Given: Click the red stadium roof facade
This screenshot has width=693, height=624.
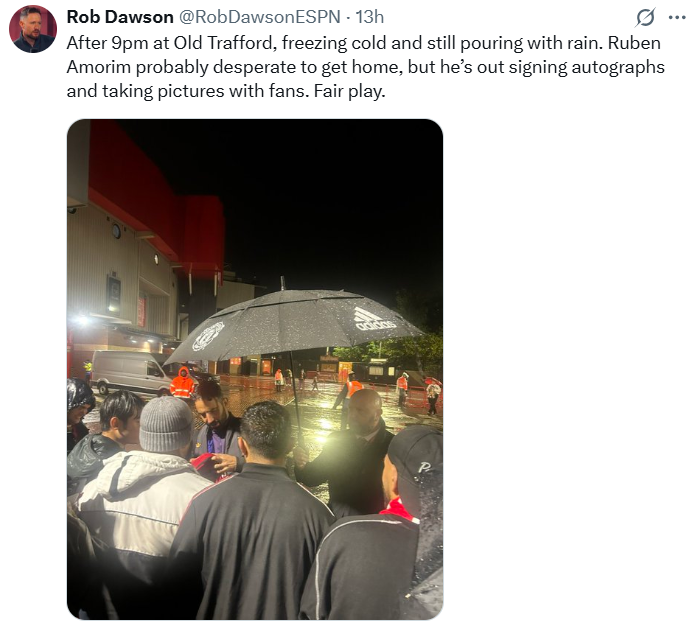Looking at the screenshot, I should click(155, 199).
